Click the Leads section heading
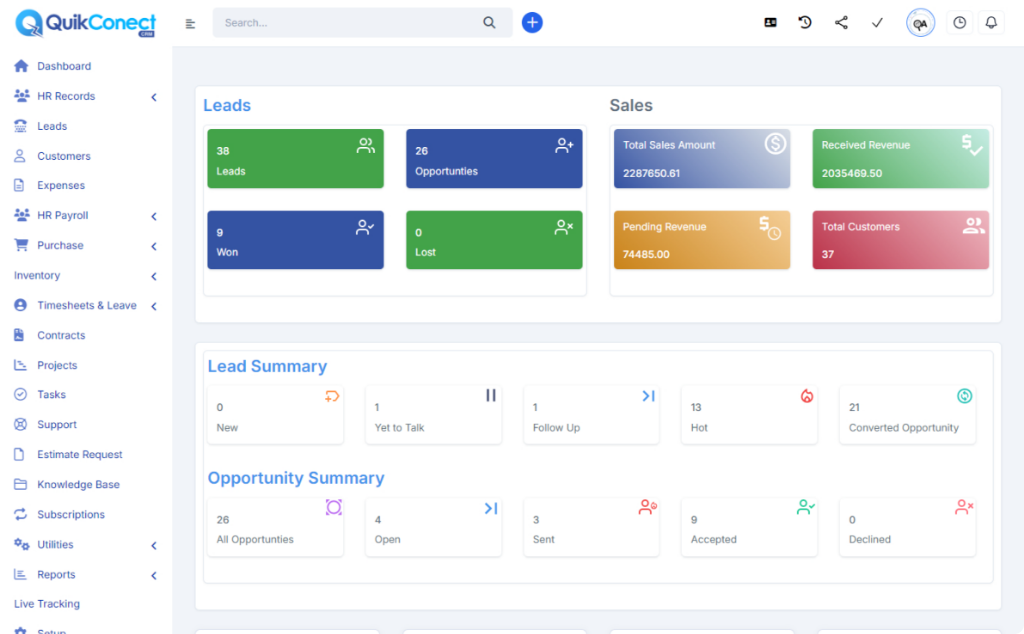The width and height of the screenshot is (1024, 634). pyautogui.click(x=227, y=105)
